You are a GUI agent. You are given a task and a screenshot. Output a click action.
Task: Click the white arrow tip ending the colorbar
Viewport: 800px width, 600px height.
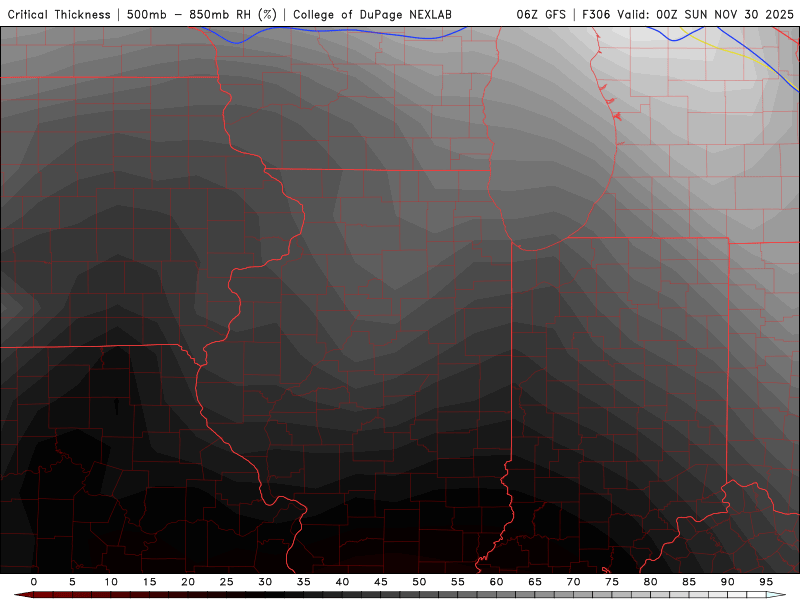coord(777,595)
